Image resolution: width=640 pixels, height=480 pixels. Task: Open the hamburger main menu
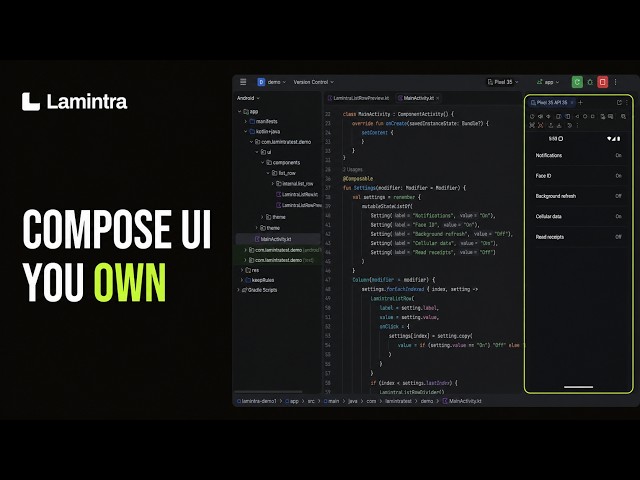point(243,82)
